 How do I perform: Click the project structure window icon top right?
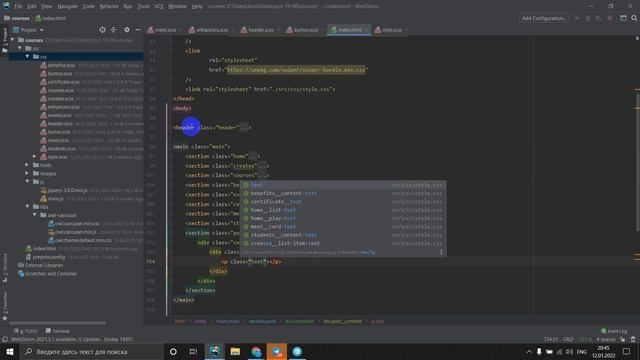[623, 18]
